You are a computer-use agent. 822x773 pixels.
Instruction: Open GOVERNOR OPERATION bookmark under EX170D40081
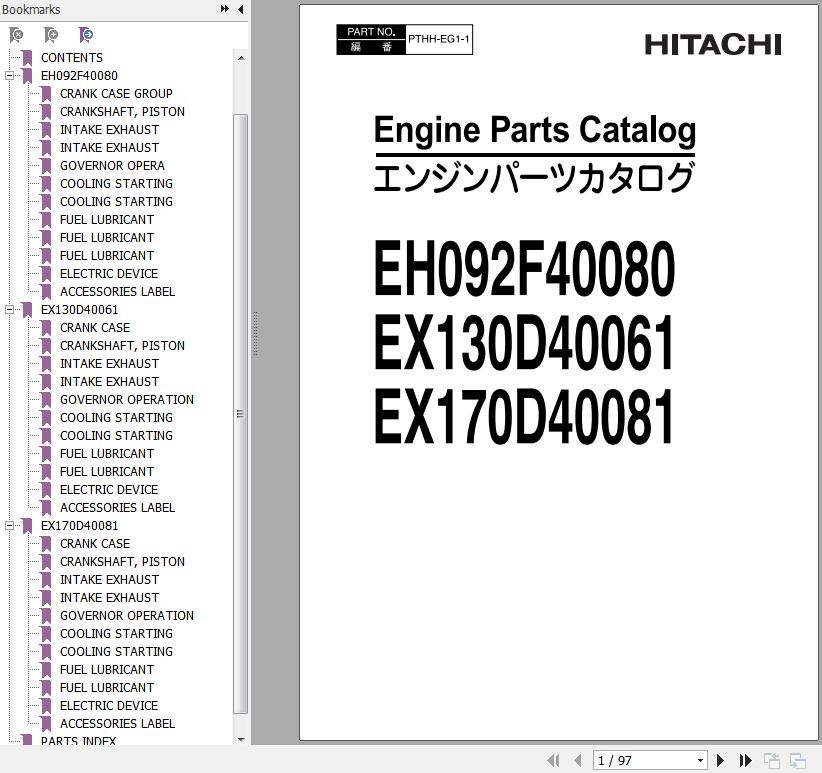click(127, 616)
